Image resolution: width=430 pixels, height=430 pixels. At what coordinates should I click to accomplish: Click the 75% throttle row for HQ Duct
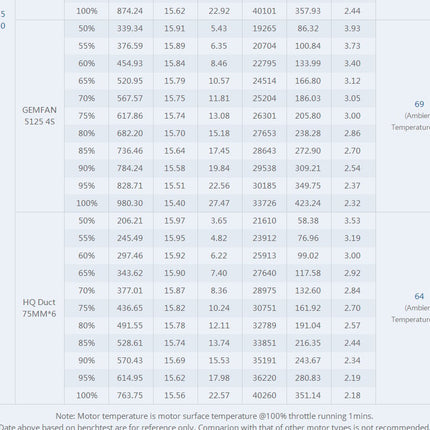point(220,308)
